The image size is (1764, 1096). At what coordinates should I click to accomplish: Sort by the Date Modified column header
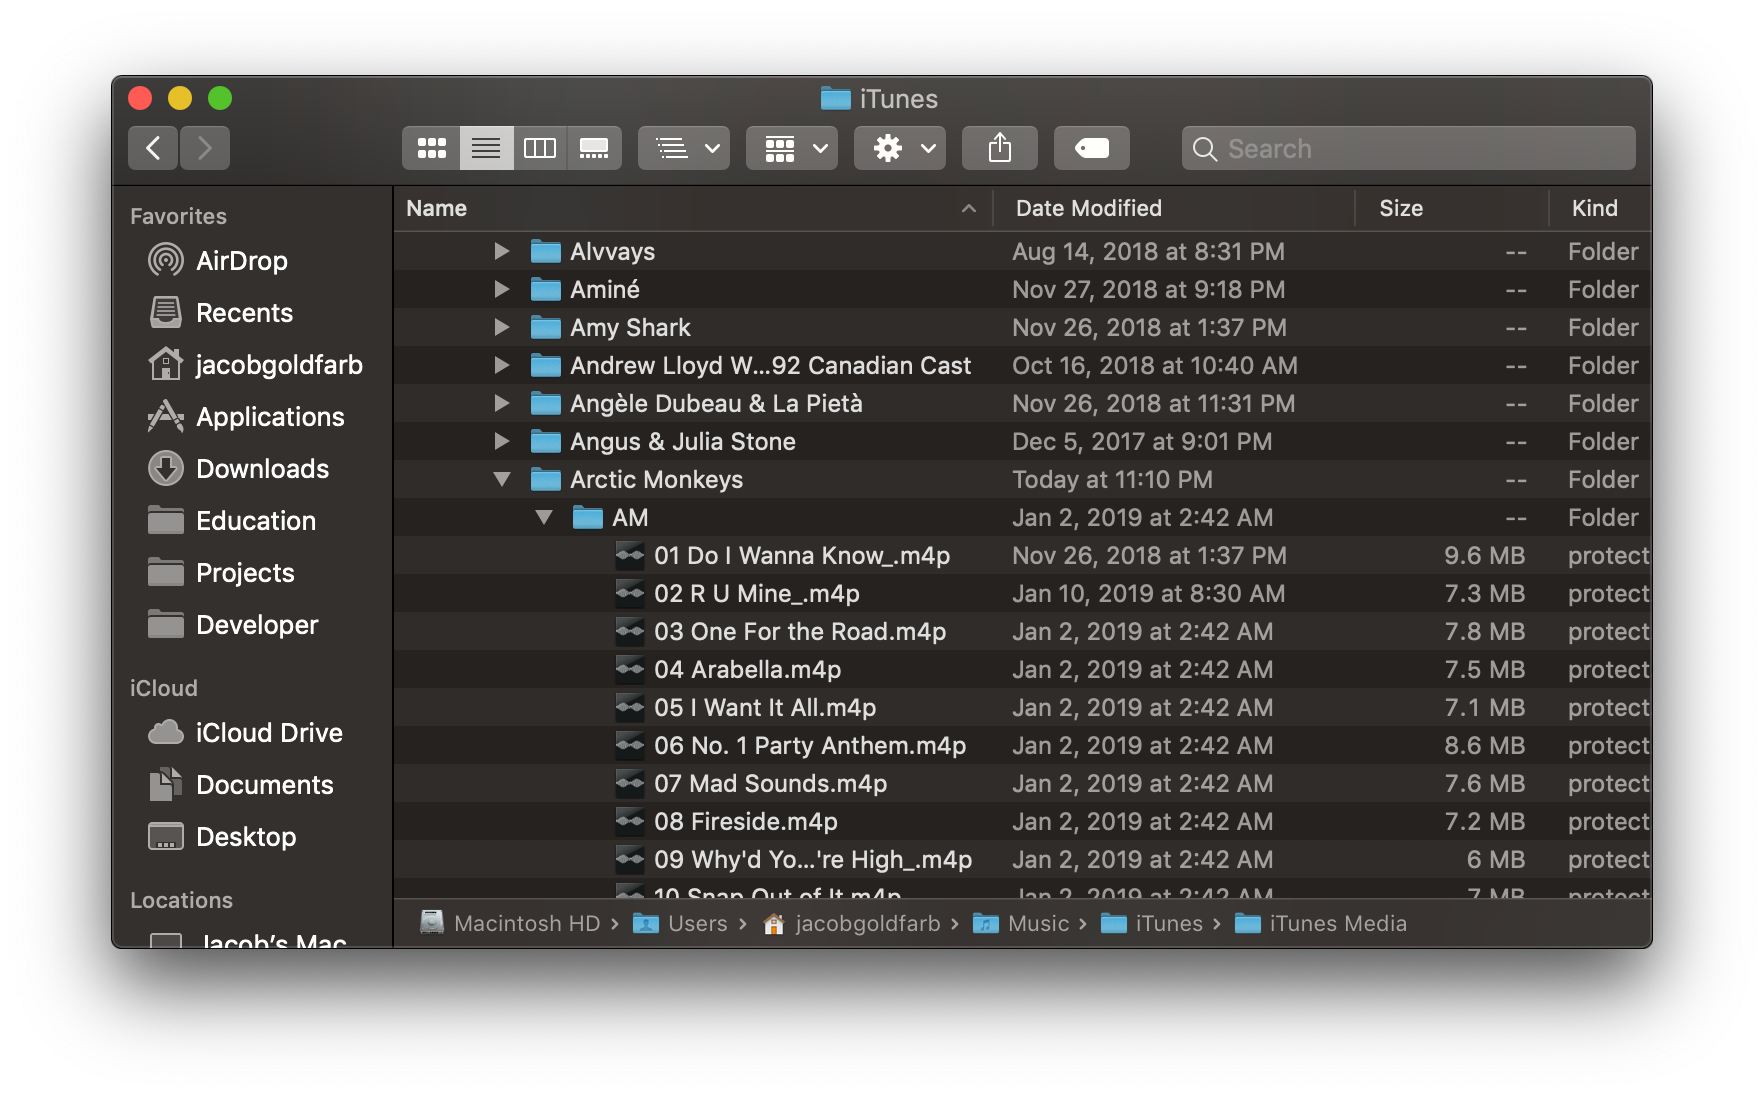pos(1174,208)
